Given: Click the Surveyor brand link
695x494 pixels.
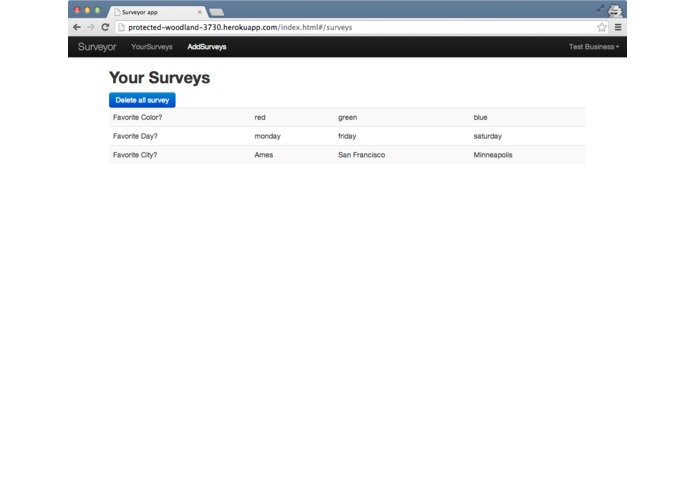Looking at the screenshot, I should (97, 47).
